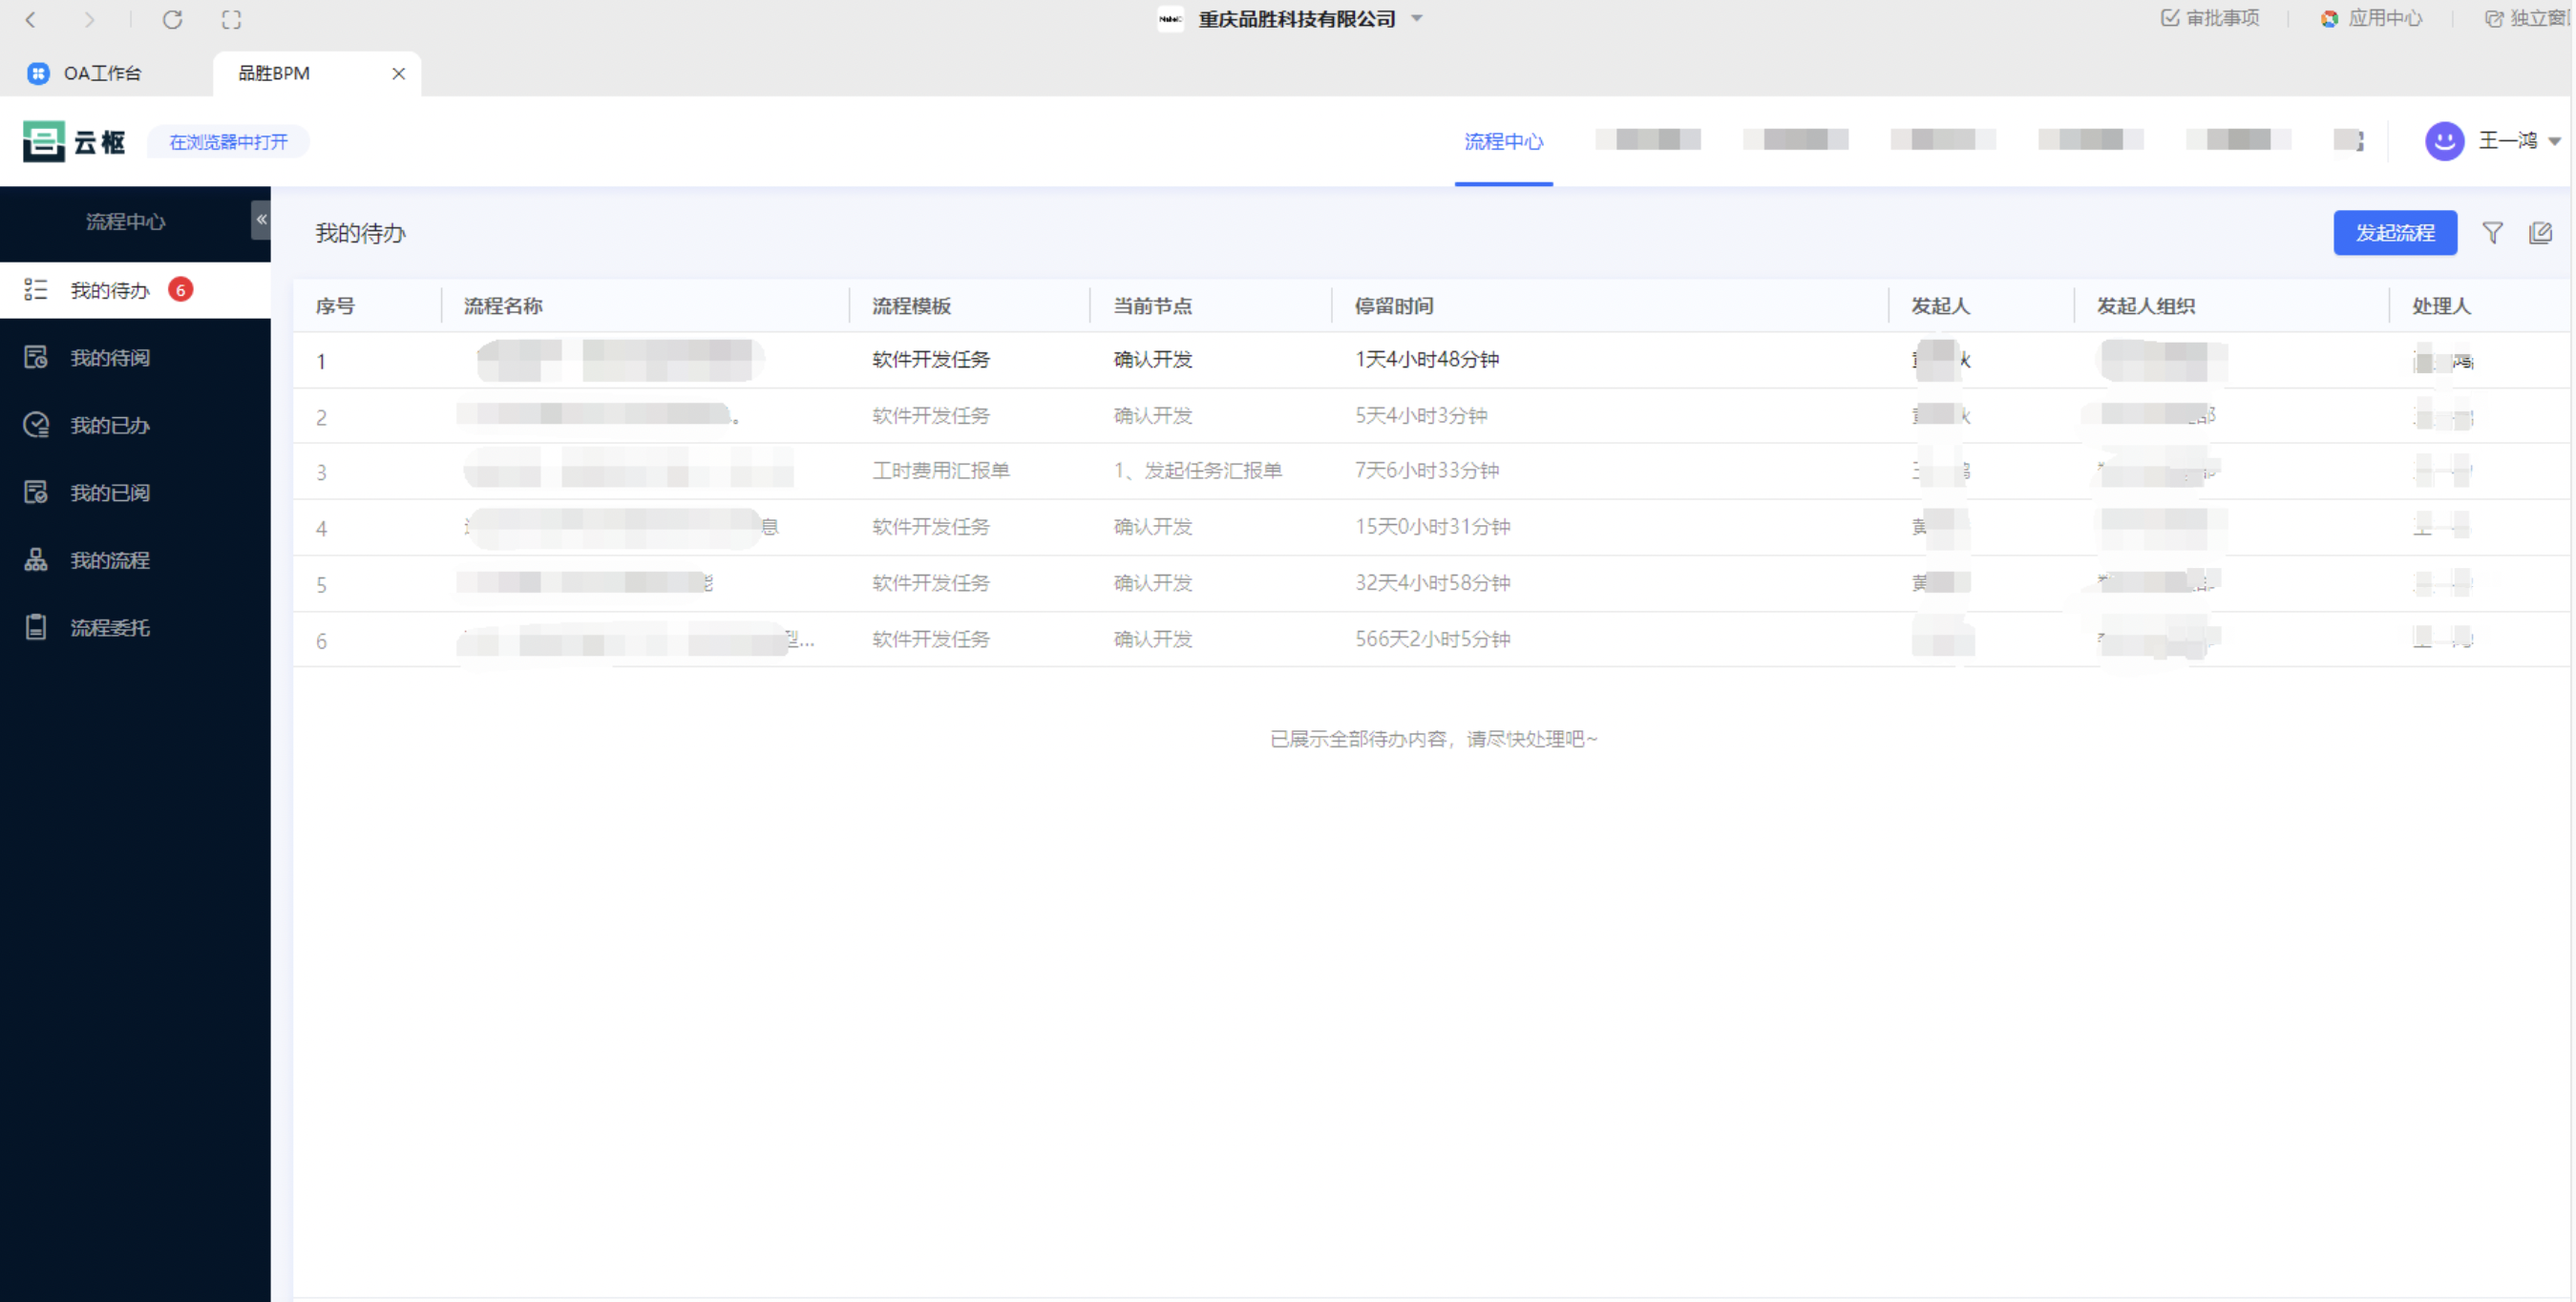This screenshot has width=2576, height=1302.
Task: Close the 品胜BPM tab
Action: point(398,73)
